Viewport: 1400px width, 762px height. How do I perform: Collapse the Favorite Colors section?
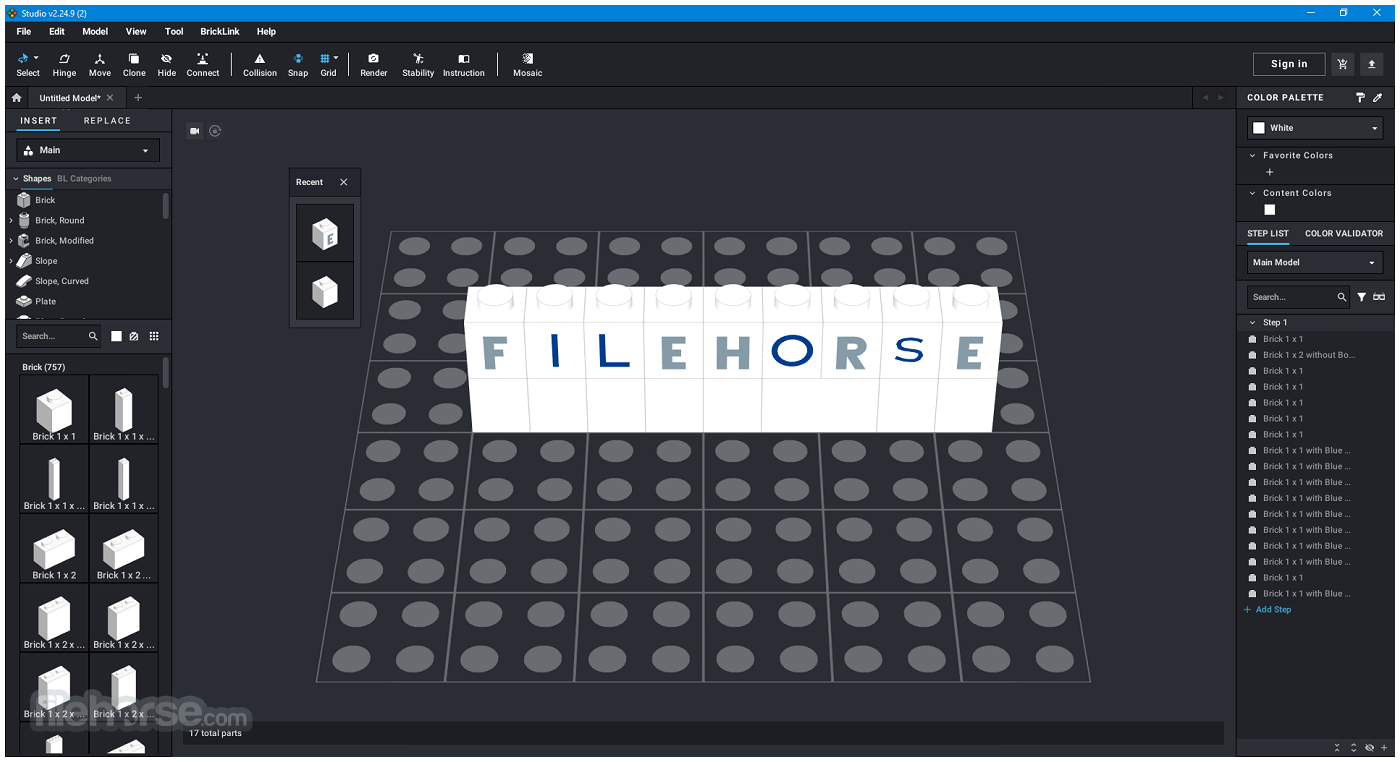[1252, 155]
